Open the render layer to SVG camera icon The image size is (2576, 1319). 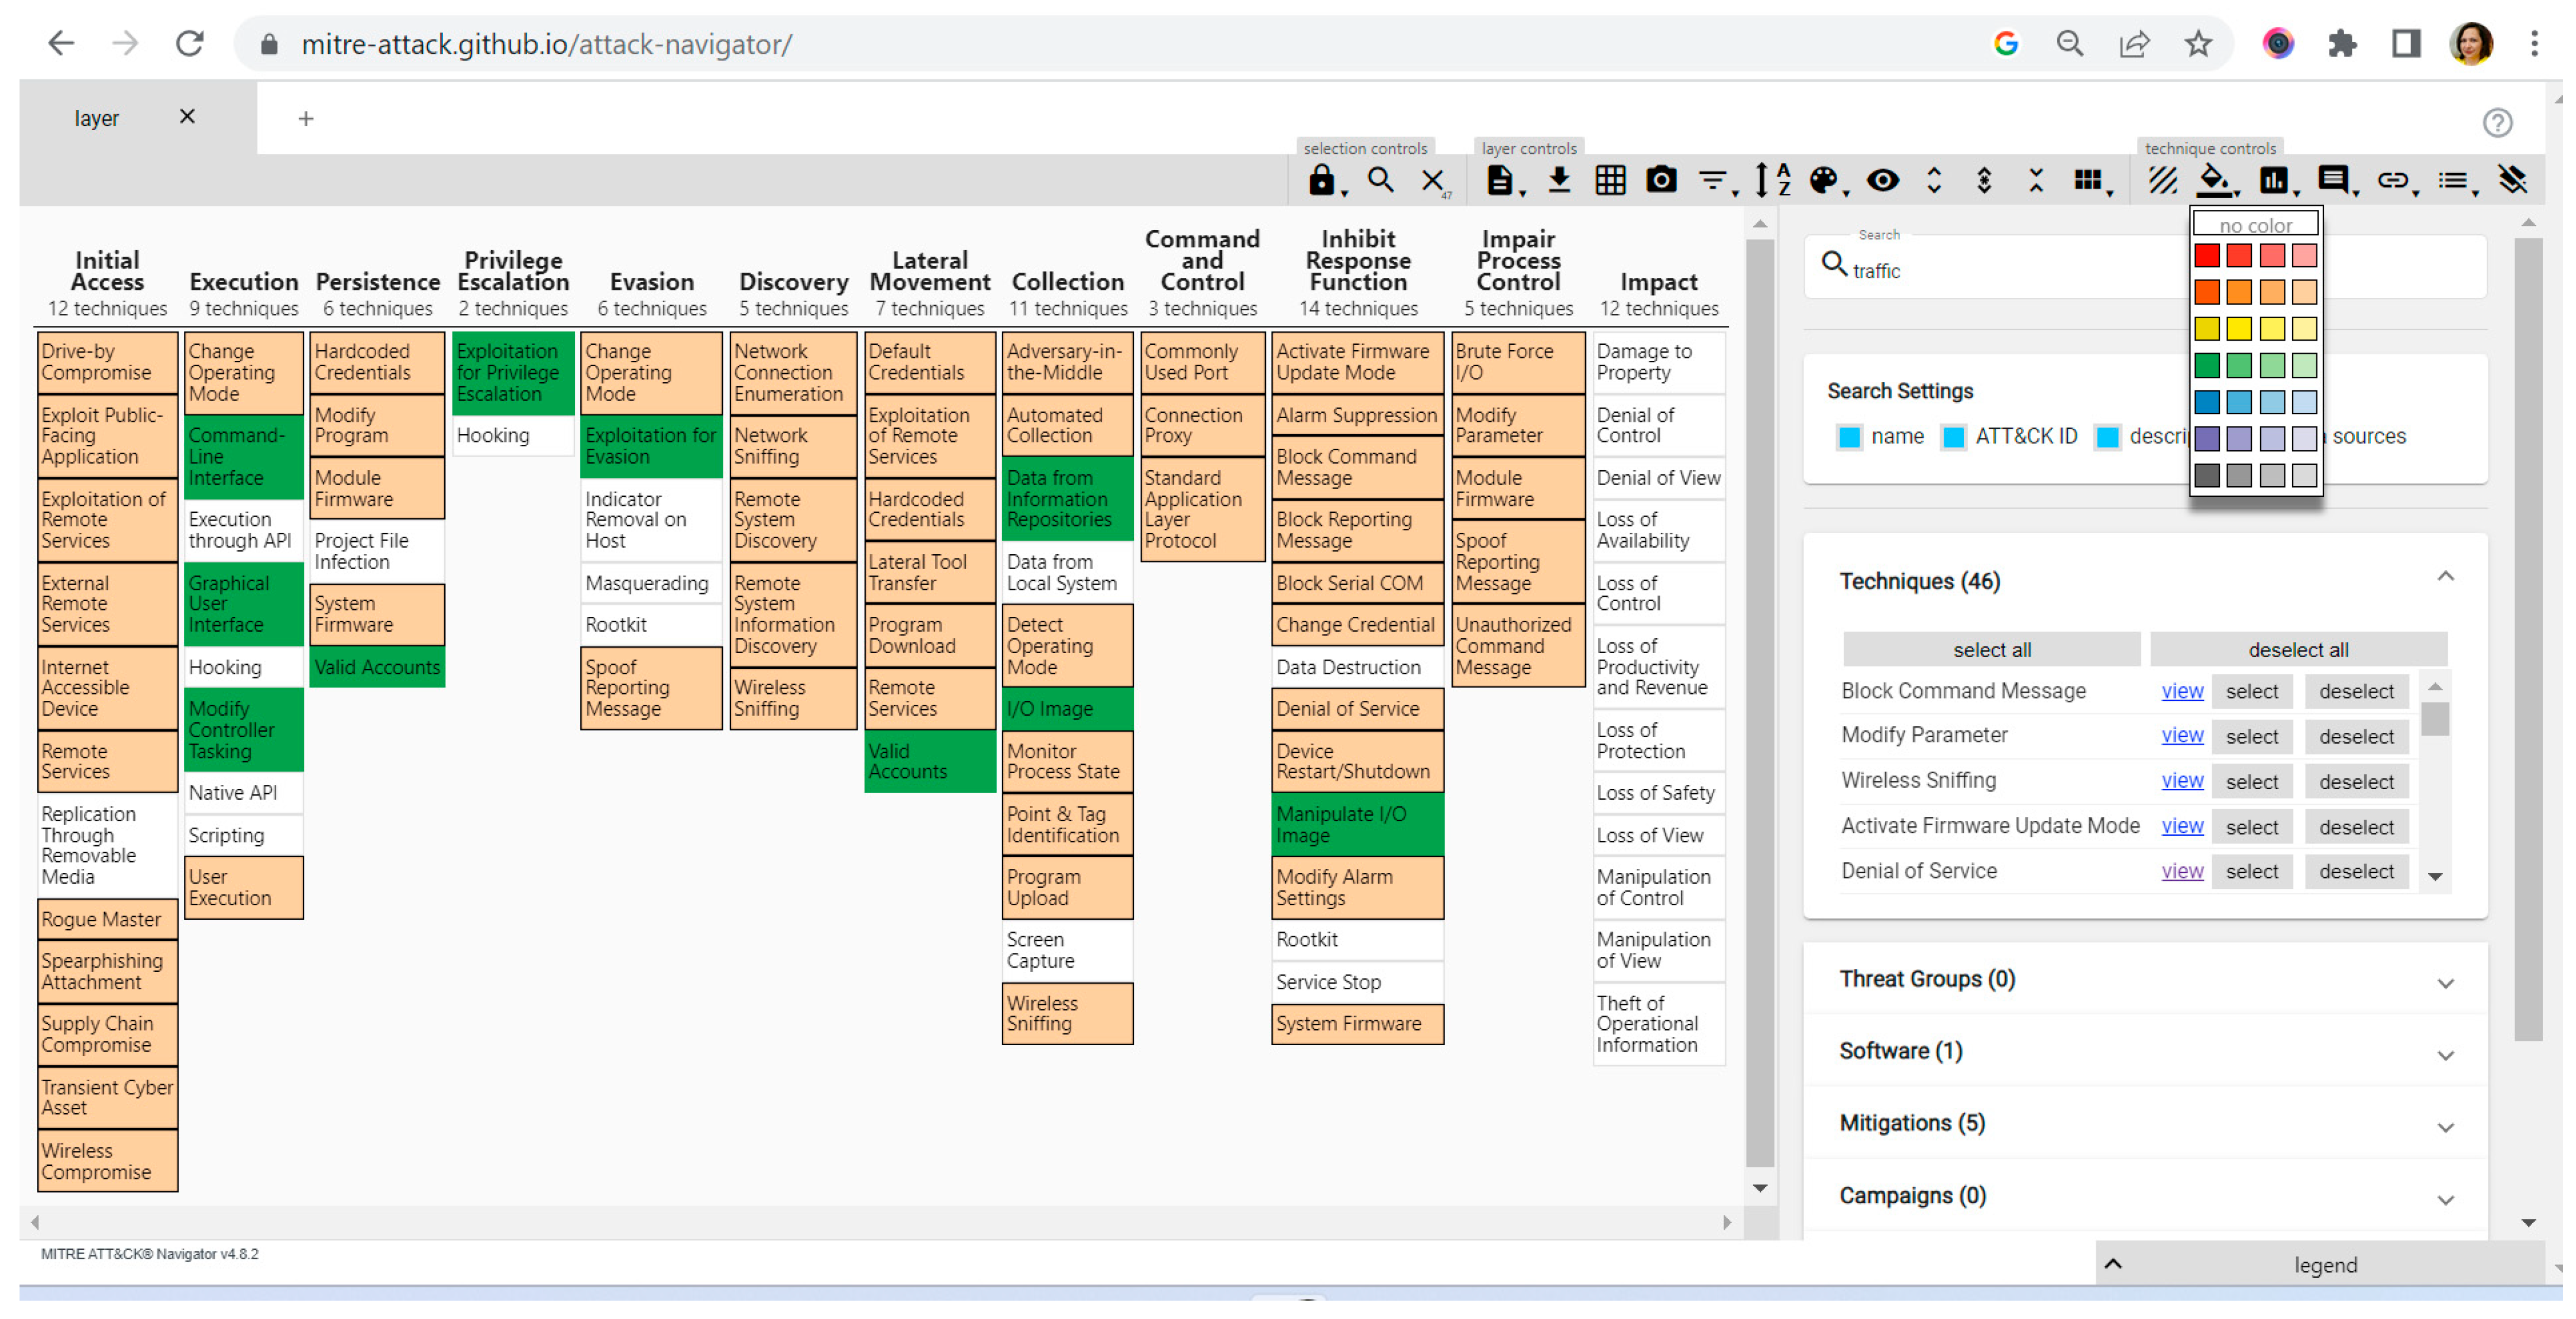(x=1660, y=181)
